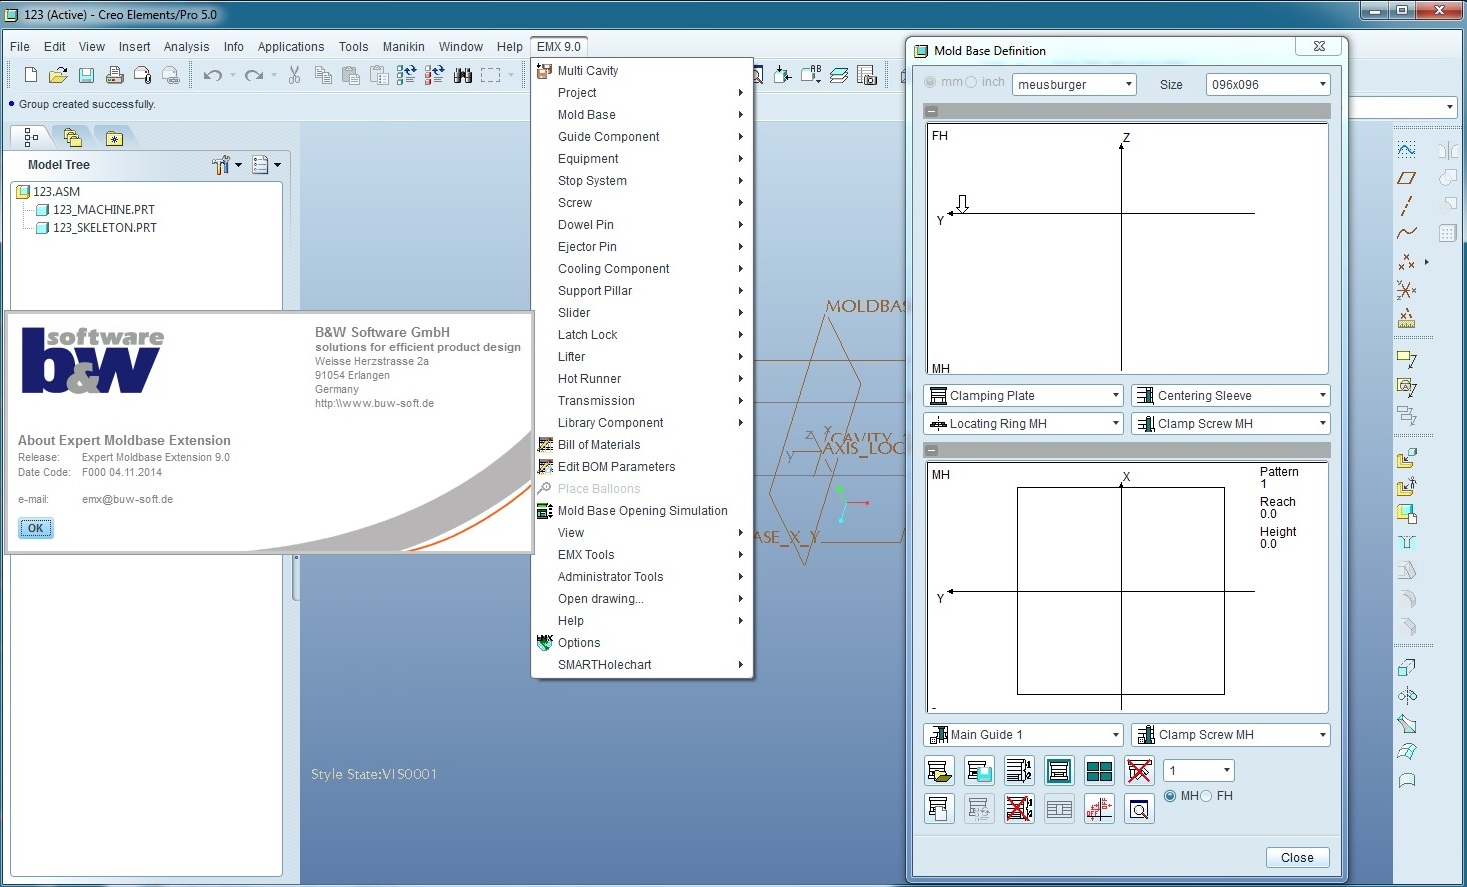Choose Mold Base Opening Simulation
Image resolution: width=1467 pixels, height=887 pixels.
(642, 511)
